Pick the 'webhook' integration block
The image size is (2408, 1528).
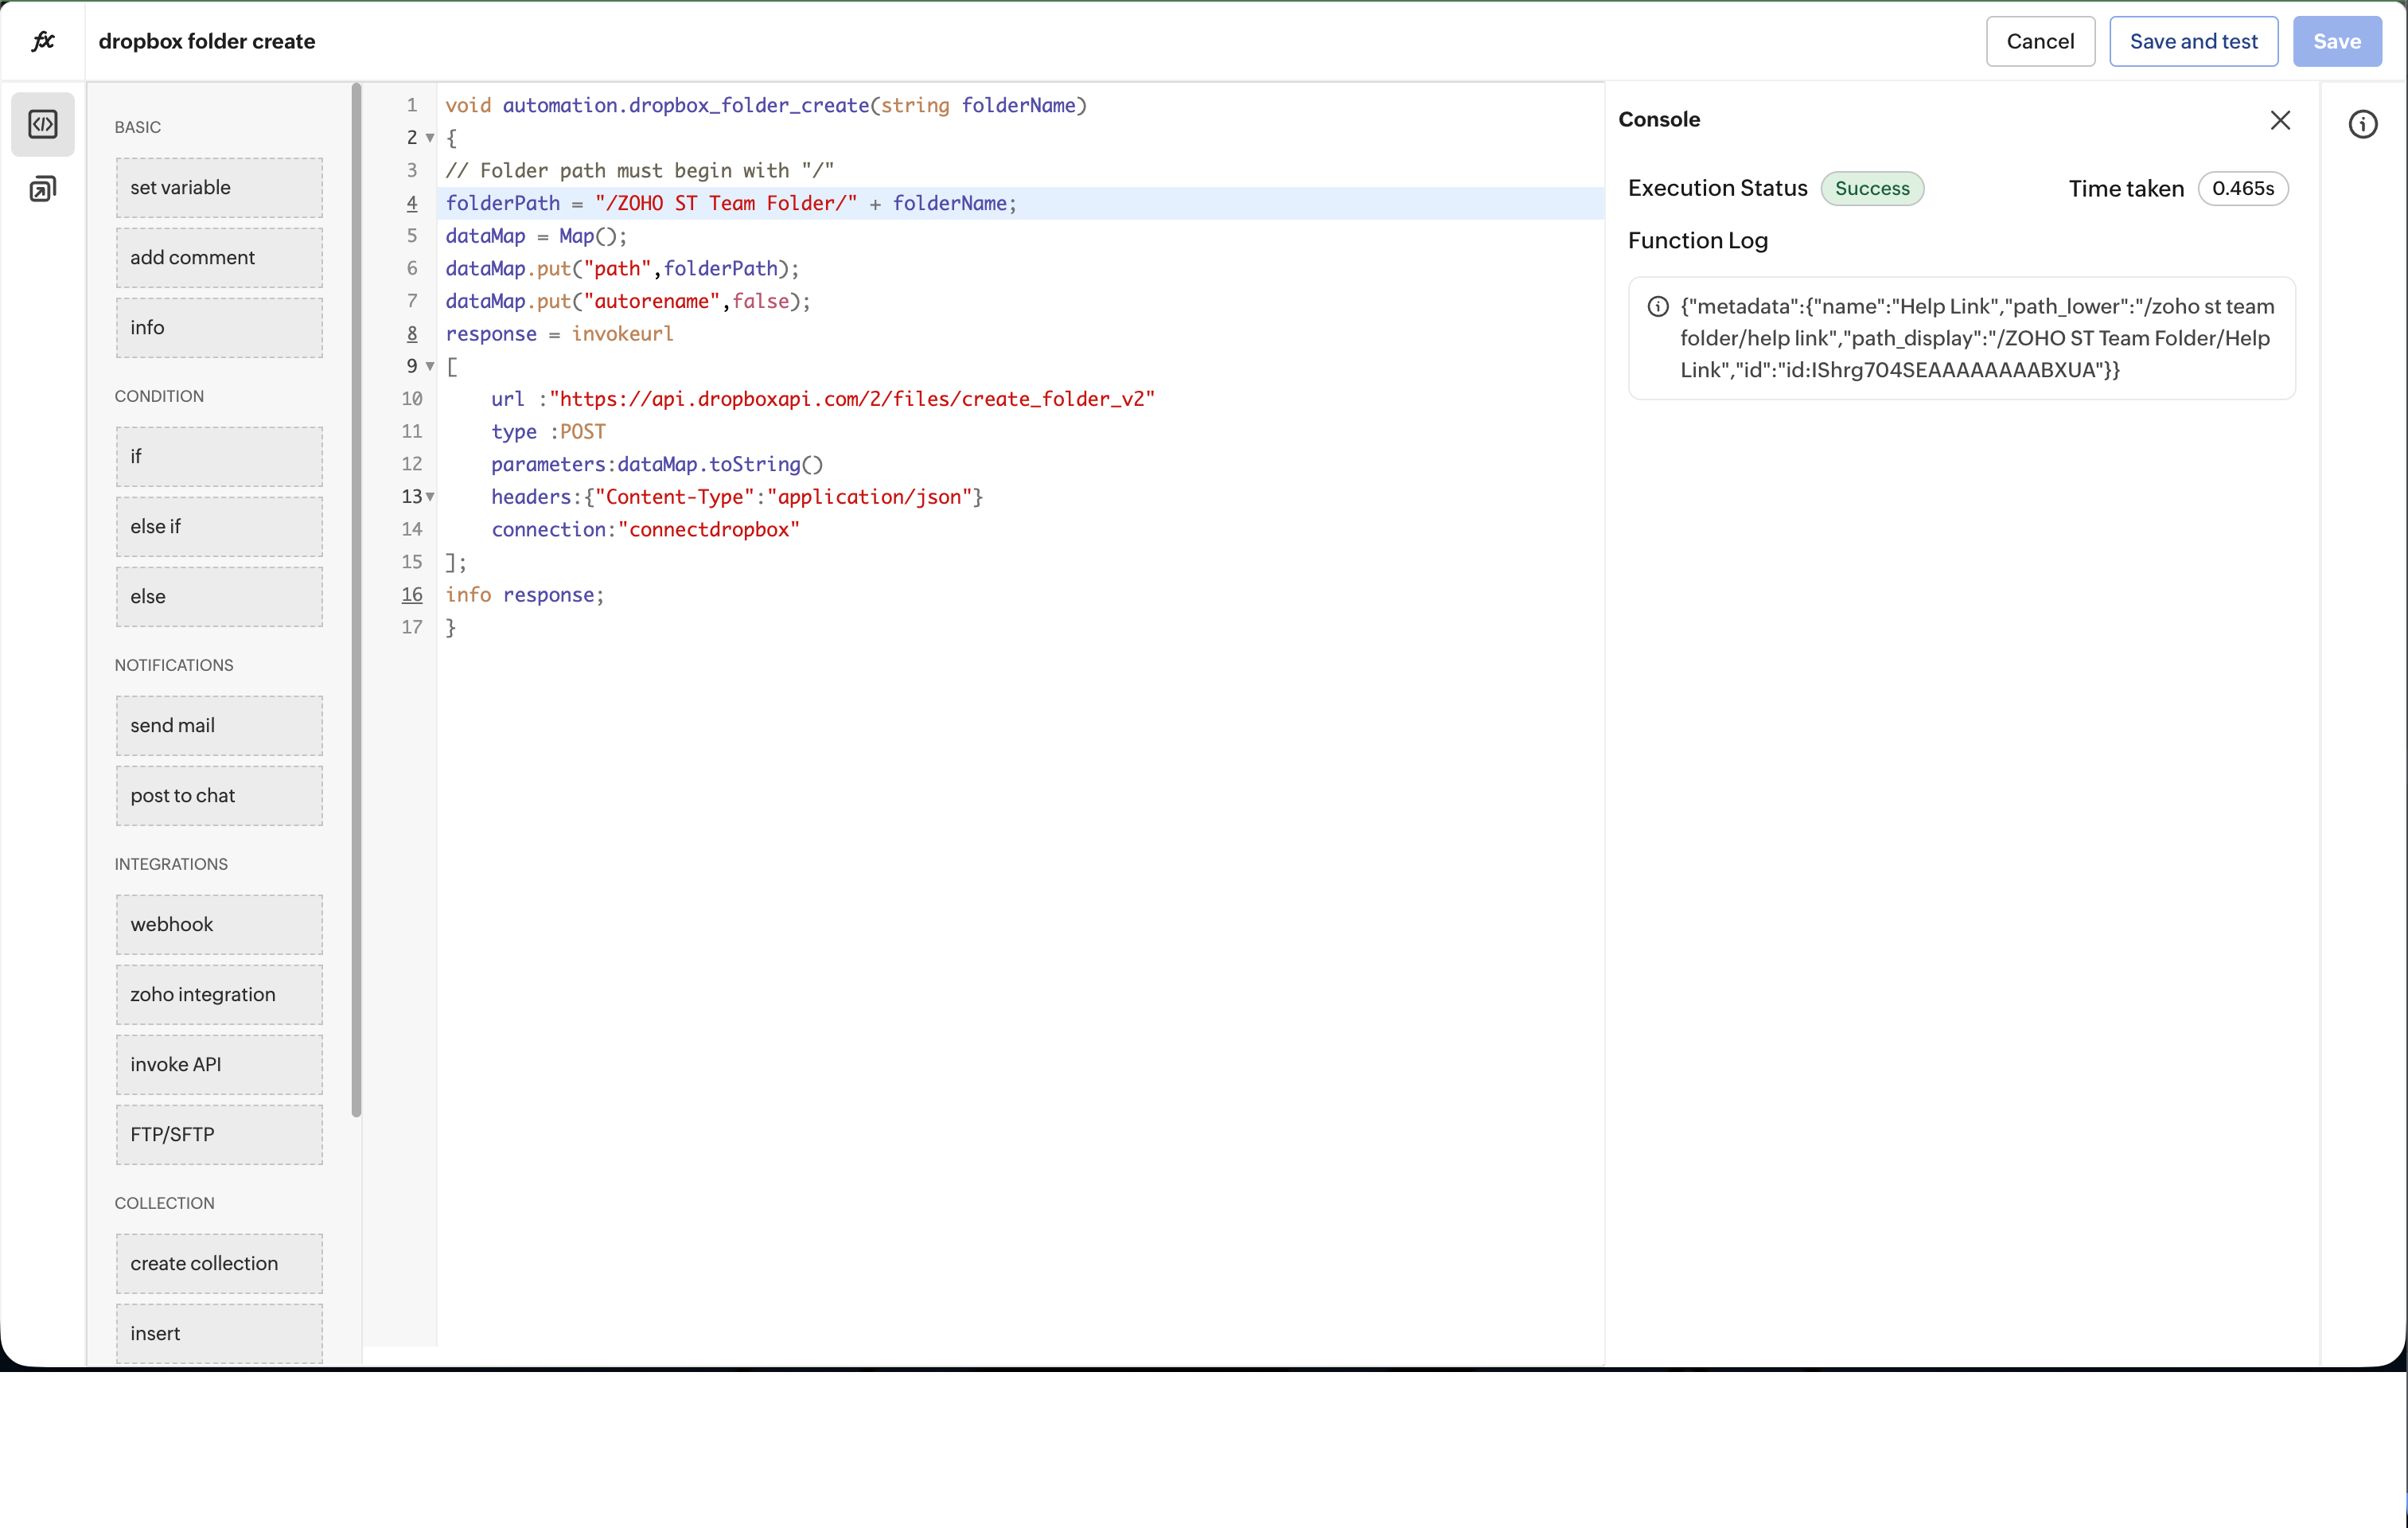pos(219,924)
